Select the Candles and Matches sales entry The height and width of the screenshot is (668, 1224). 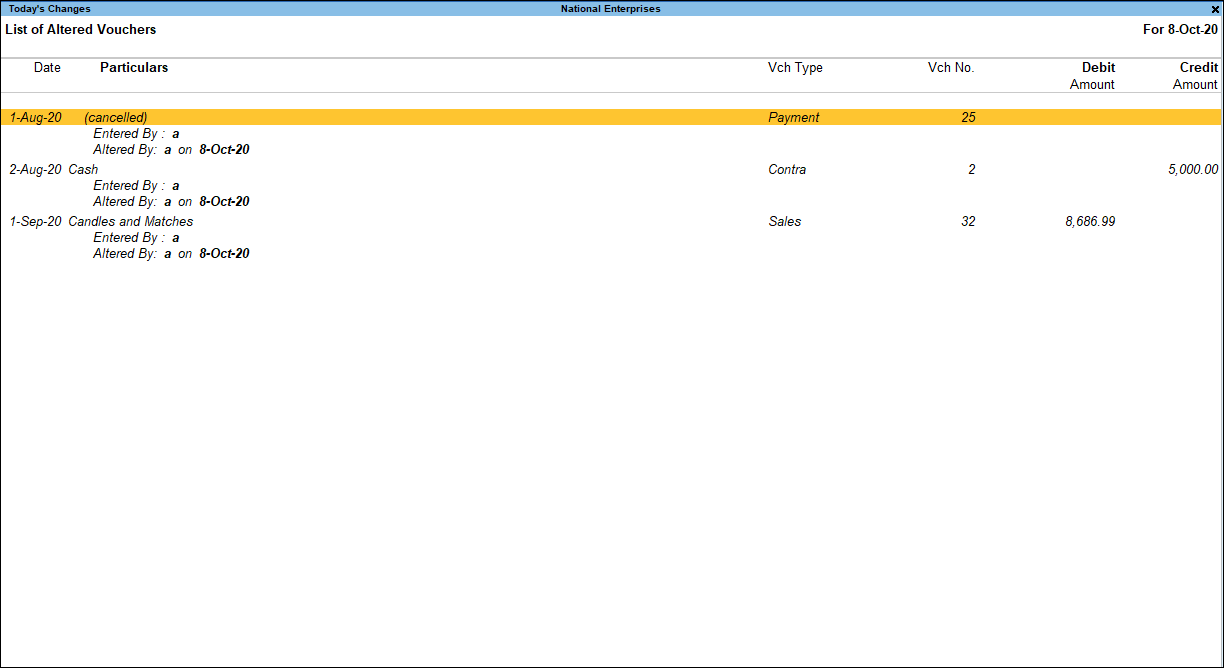point(611,221)
